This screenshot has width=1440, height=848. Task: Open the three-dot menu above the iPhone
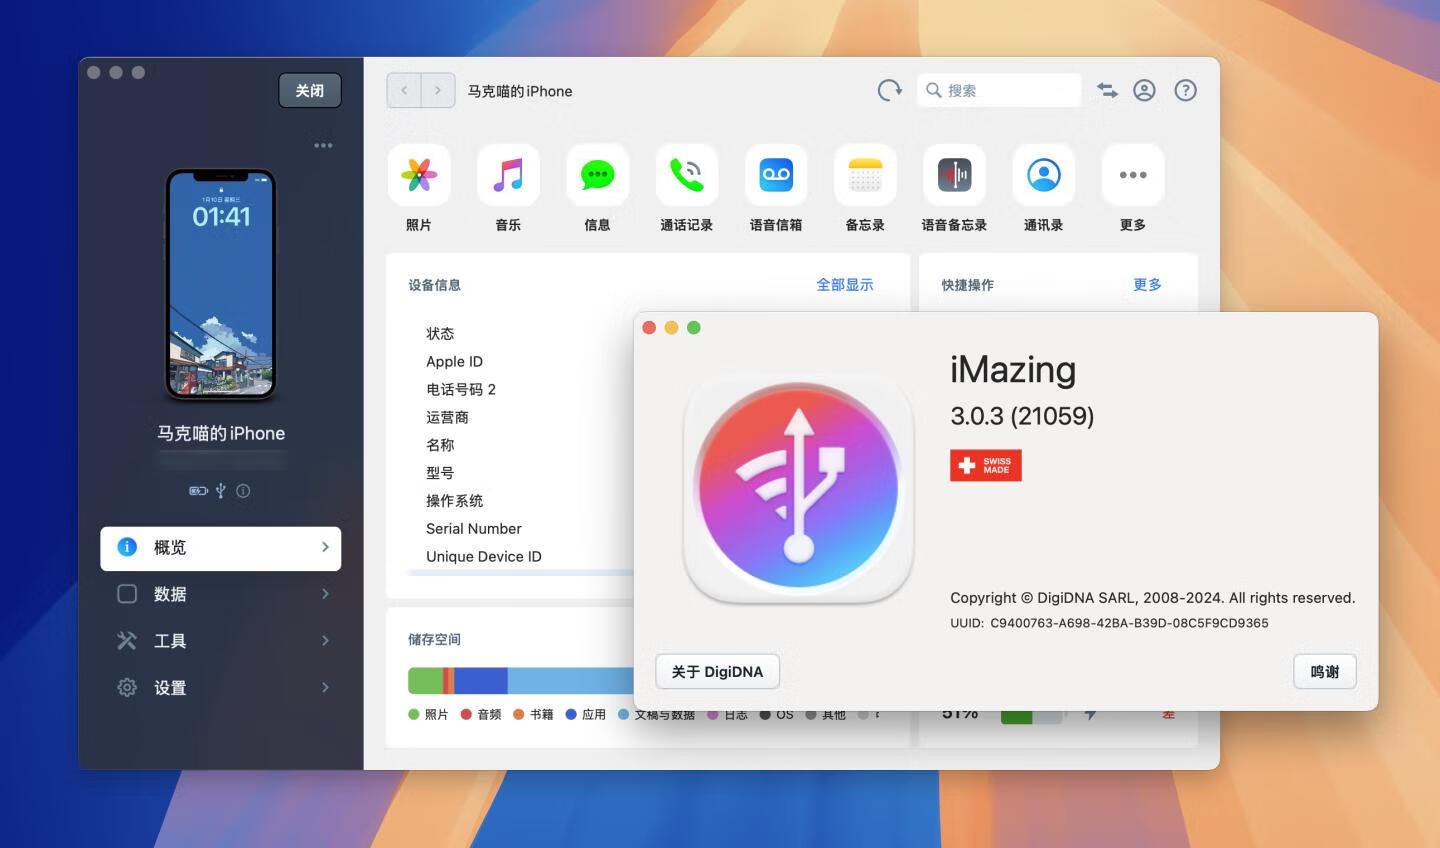[323, 145]
